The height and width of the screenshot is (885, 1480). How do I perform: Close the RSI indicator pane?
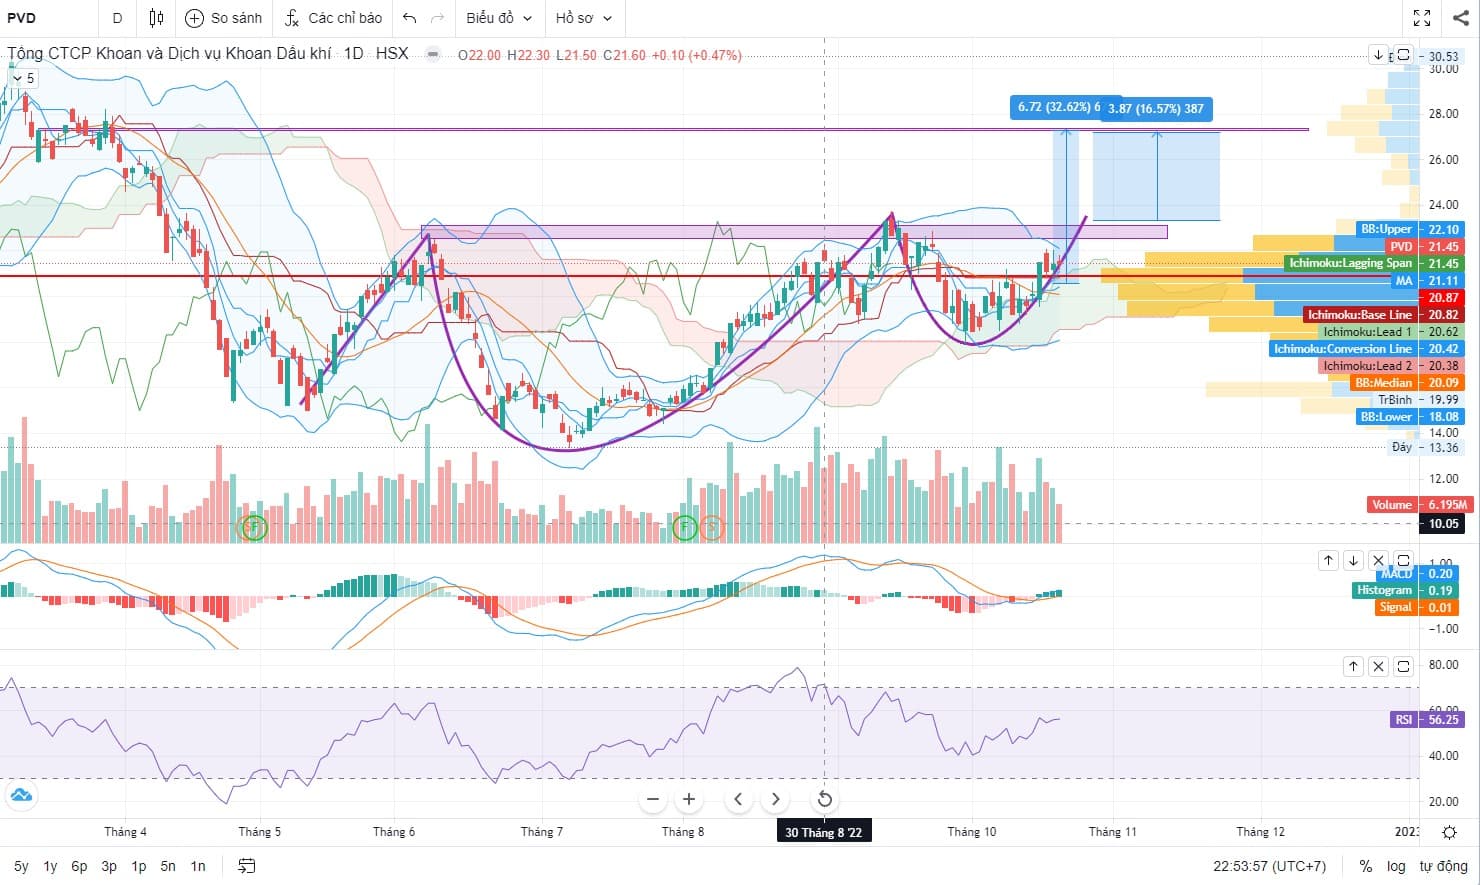click(x=1378, y=666)
